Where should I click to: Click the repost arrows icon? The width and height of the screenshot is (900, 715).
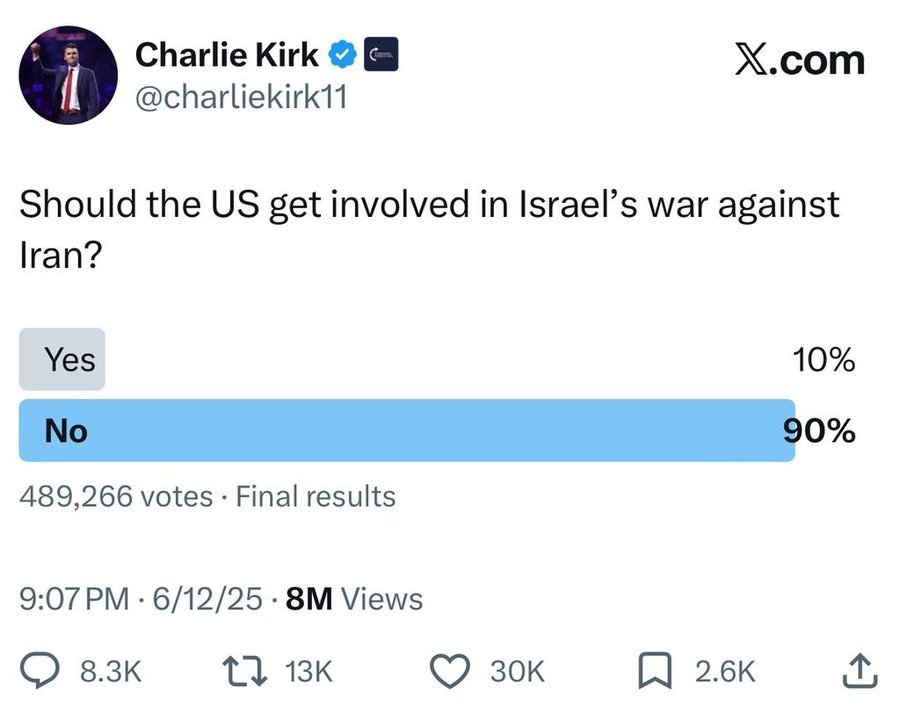tap(245, 671)
